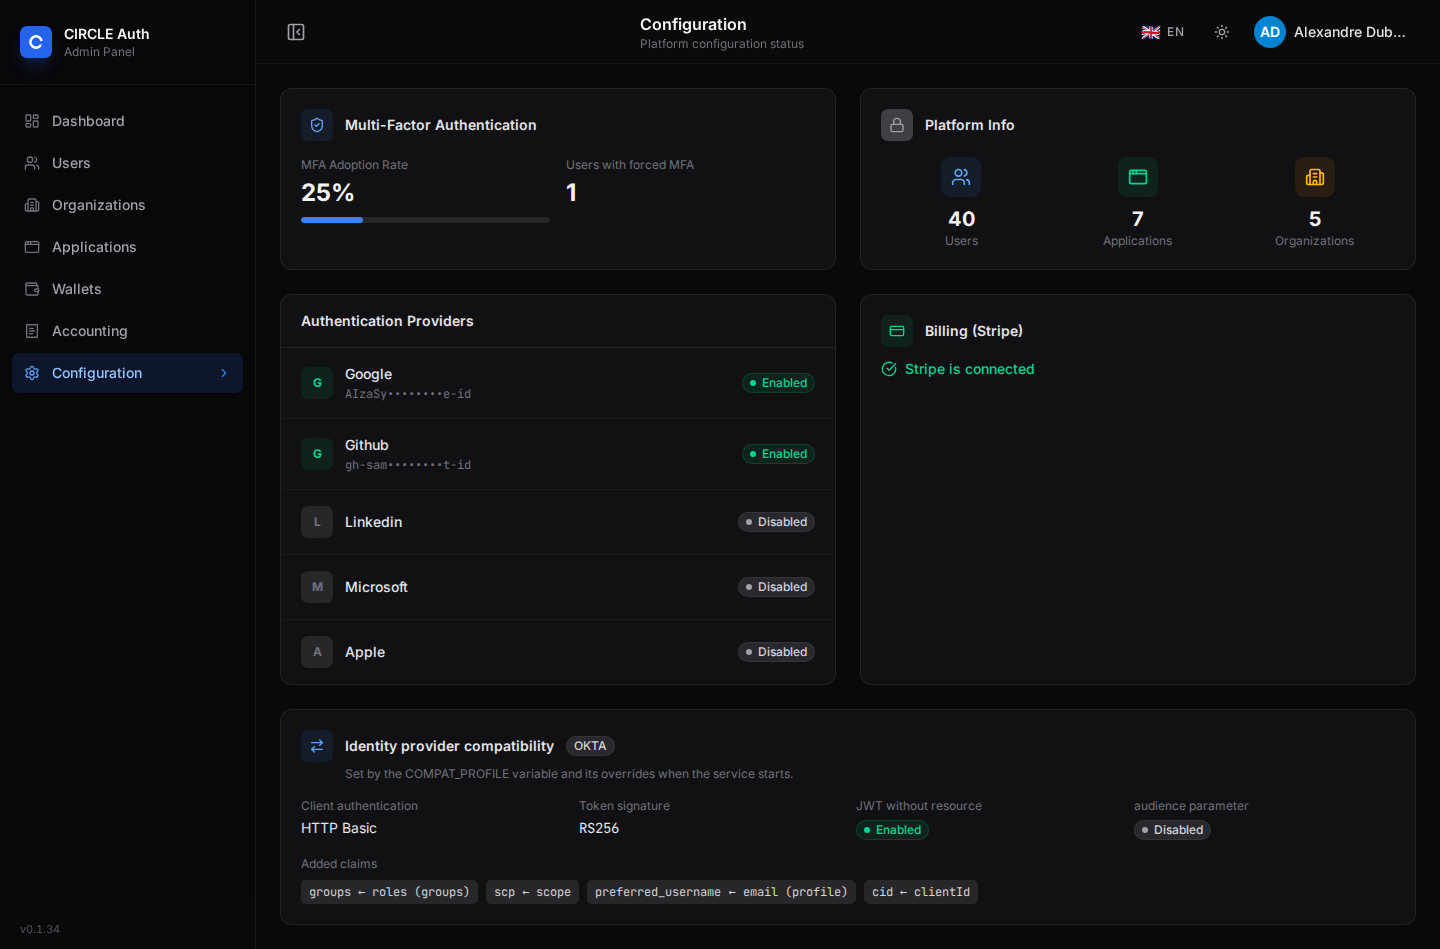Click the JWT without resource Enabled badge
The height and width of the screenshot is (949, 1440).
click(892, 830)
